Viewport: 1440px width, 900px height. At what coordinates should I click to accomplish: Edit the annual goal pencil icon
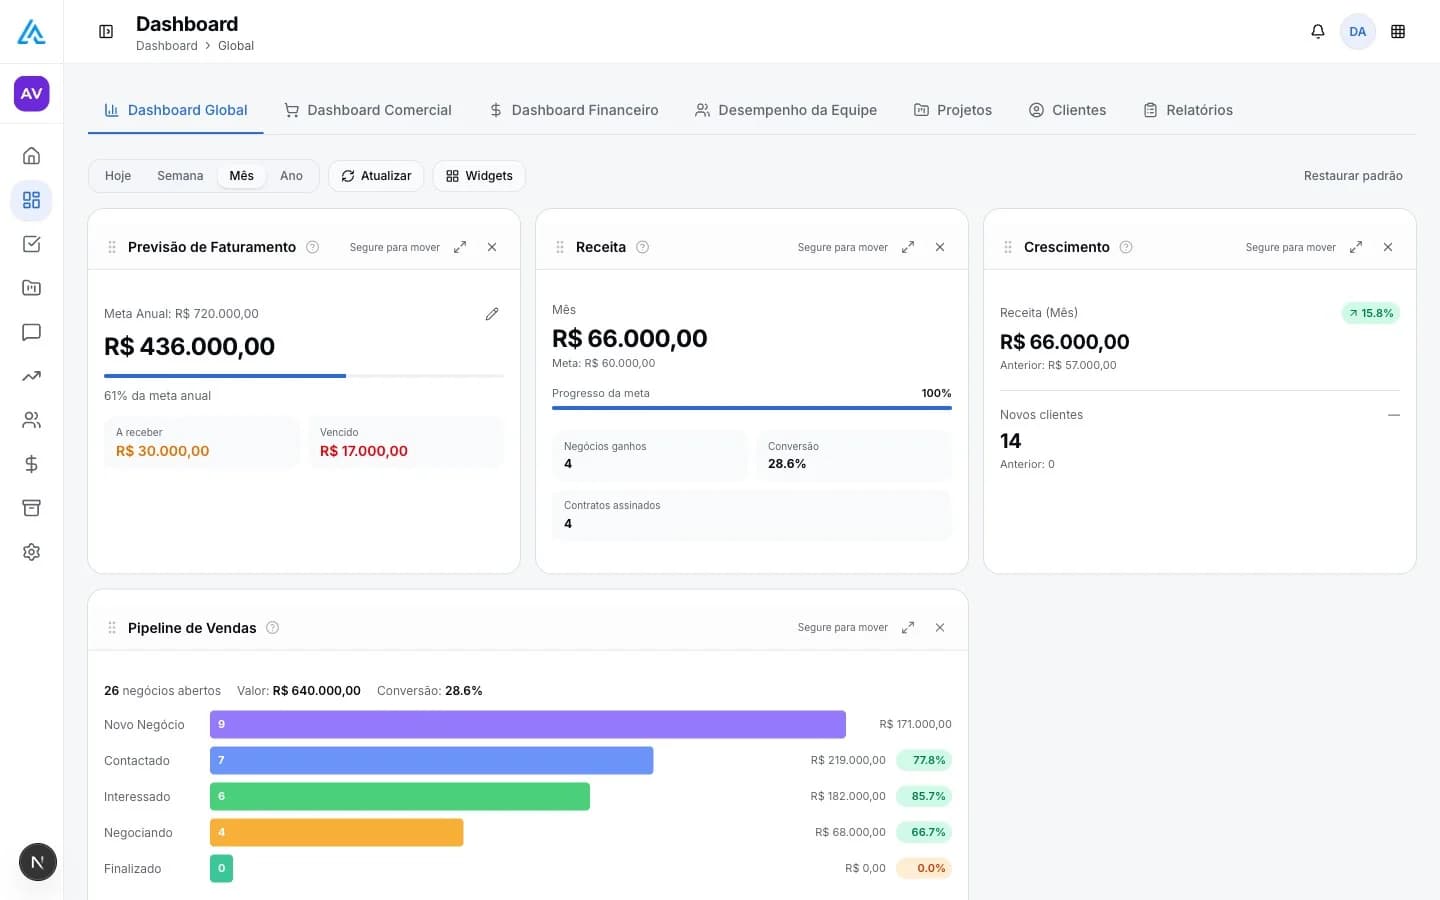pyautogui.click(x=492, y=314)
